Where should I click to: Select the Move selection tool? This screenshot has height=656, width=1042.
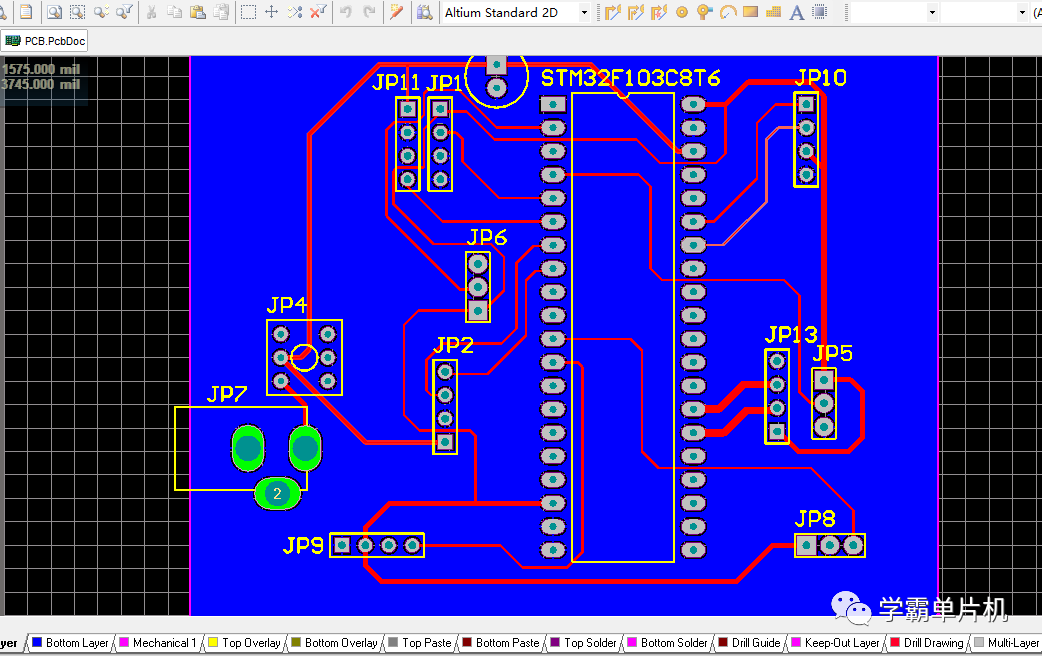[x=271, y=12]
